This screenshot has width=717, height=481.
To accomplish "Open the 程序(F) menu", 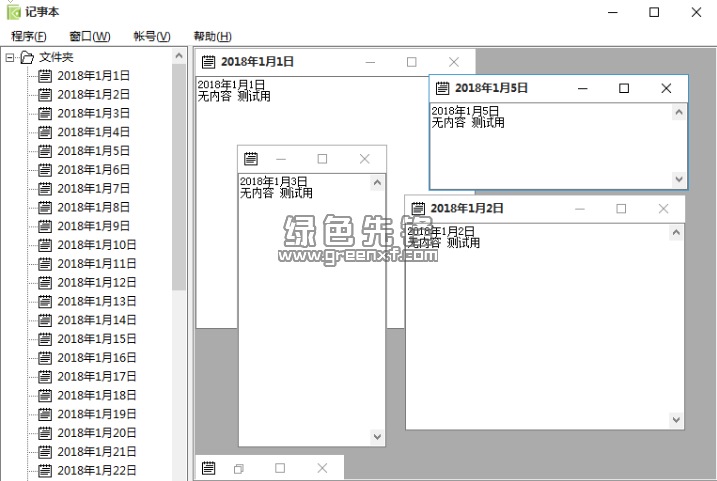I will click(28, 36).
